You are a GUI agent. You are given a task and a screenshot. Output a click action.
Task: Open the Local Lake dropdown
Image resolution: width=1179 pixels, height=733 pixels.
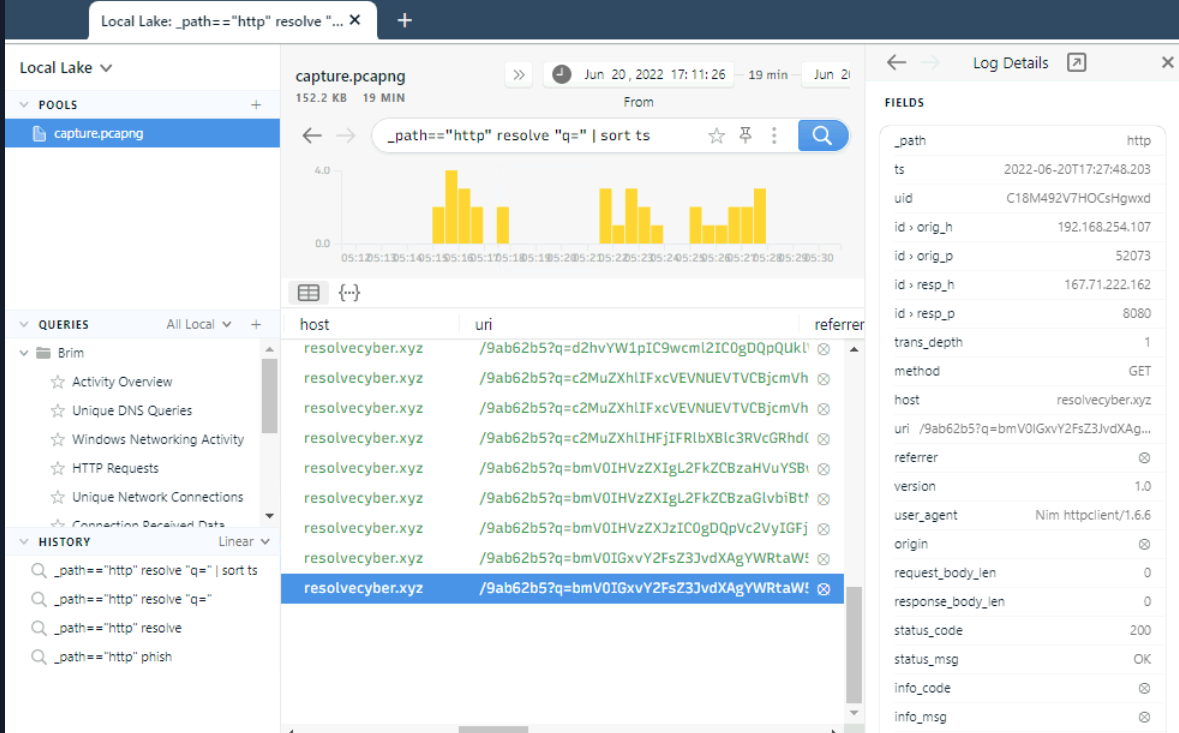tap(66, 68)
